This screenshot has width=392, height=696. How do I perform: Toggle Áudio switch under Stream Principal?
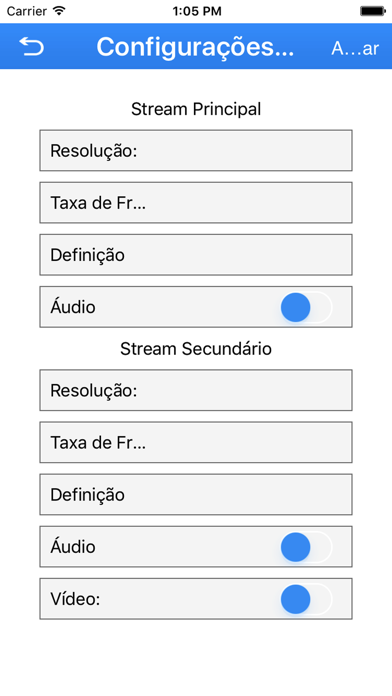[x=306, y=307]
